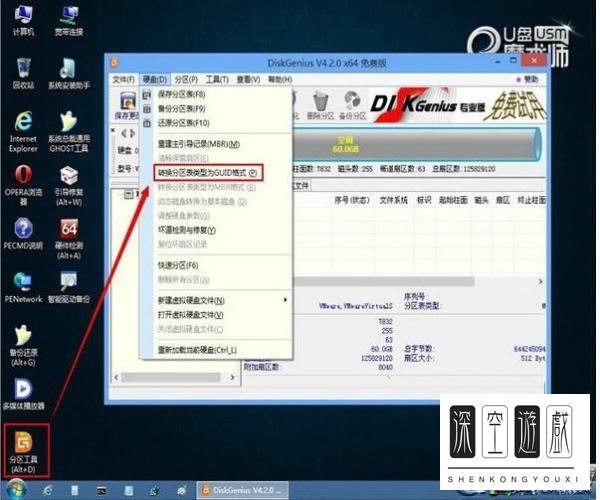The width and height of the screenshot is (600, 500).
Task: Click the 起始柱面 column header
Action: click(453, 200)
